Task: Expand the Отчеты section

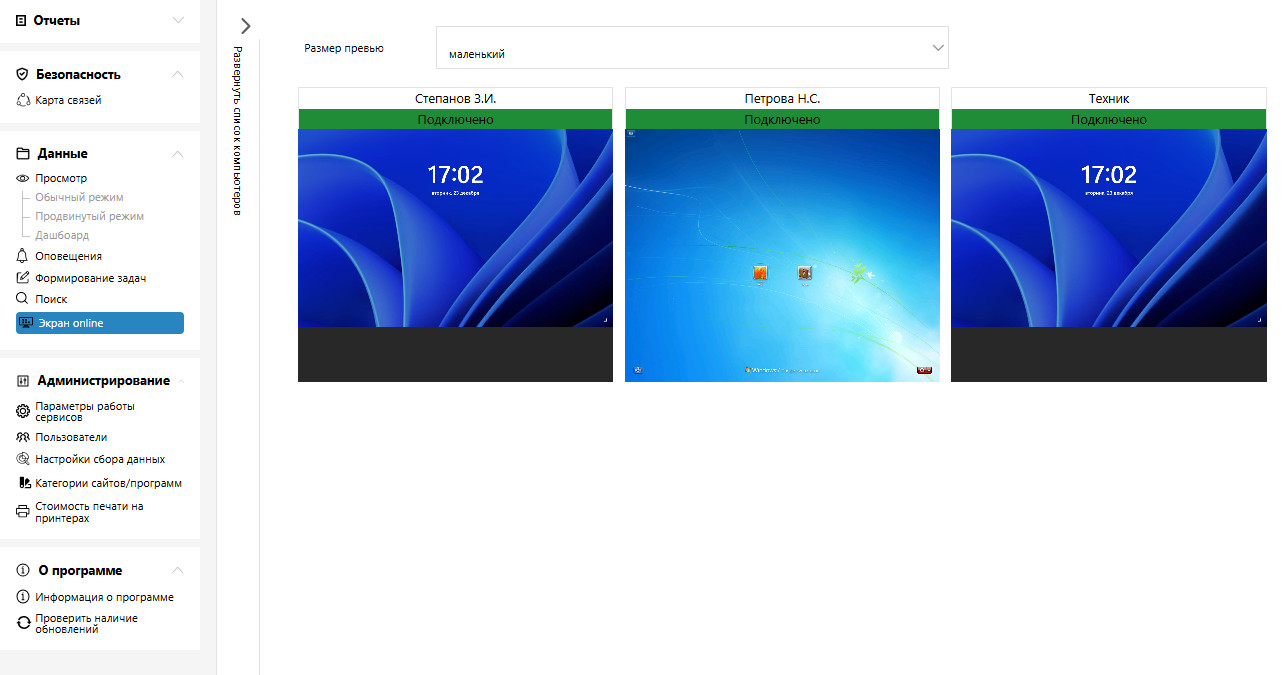Action: click(x=178, y=20)
